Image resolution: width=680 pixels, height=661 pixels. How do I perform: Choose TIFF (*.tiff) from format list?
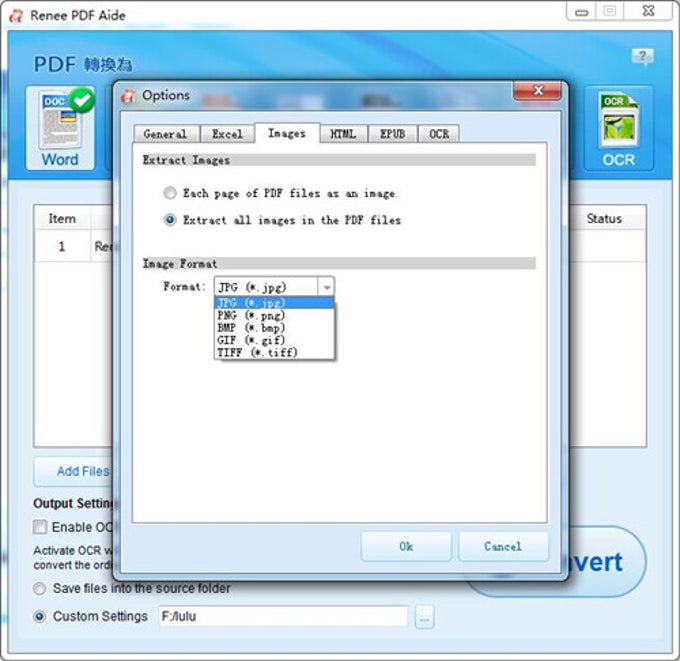click(275, 352)
